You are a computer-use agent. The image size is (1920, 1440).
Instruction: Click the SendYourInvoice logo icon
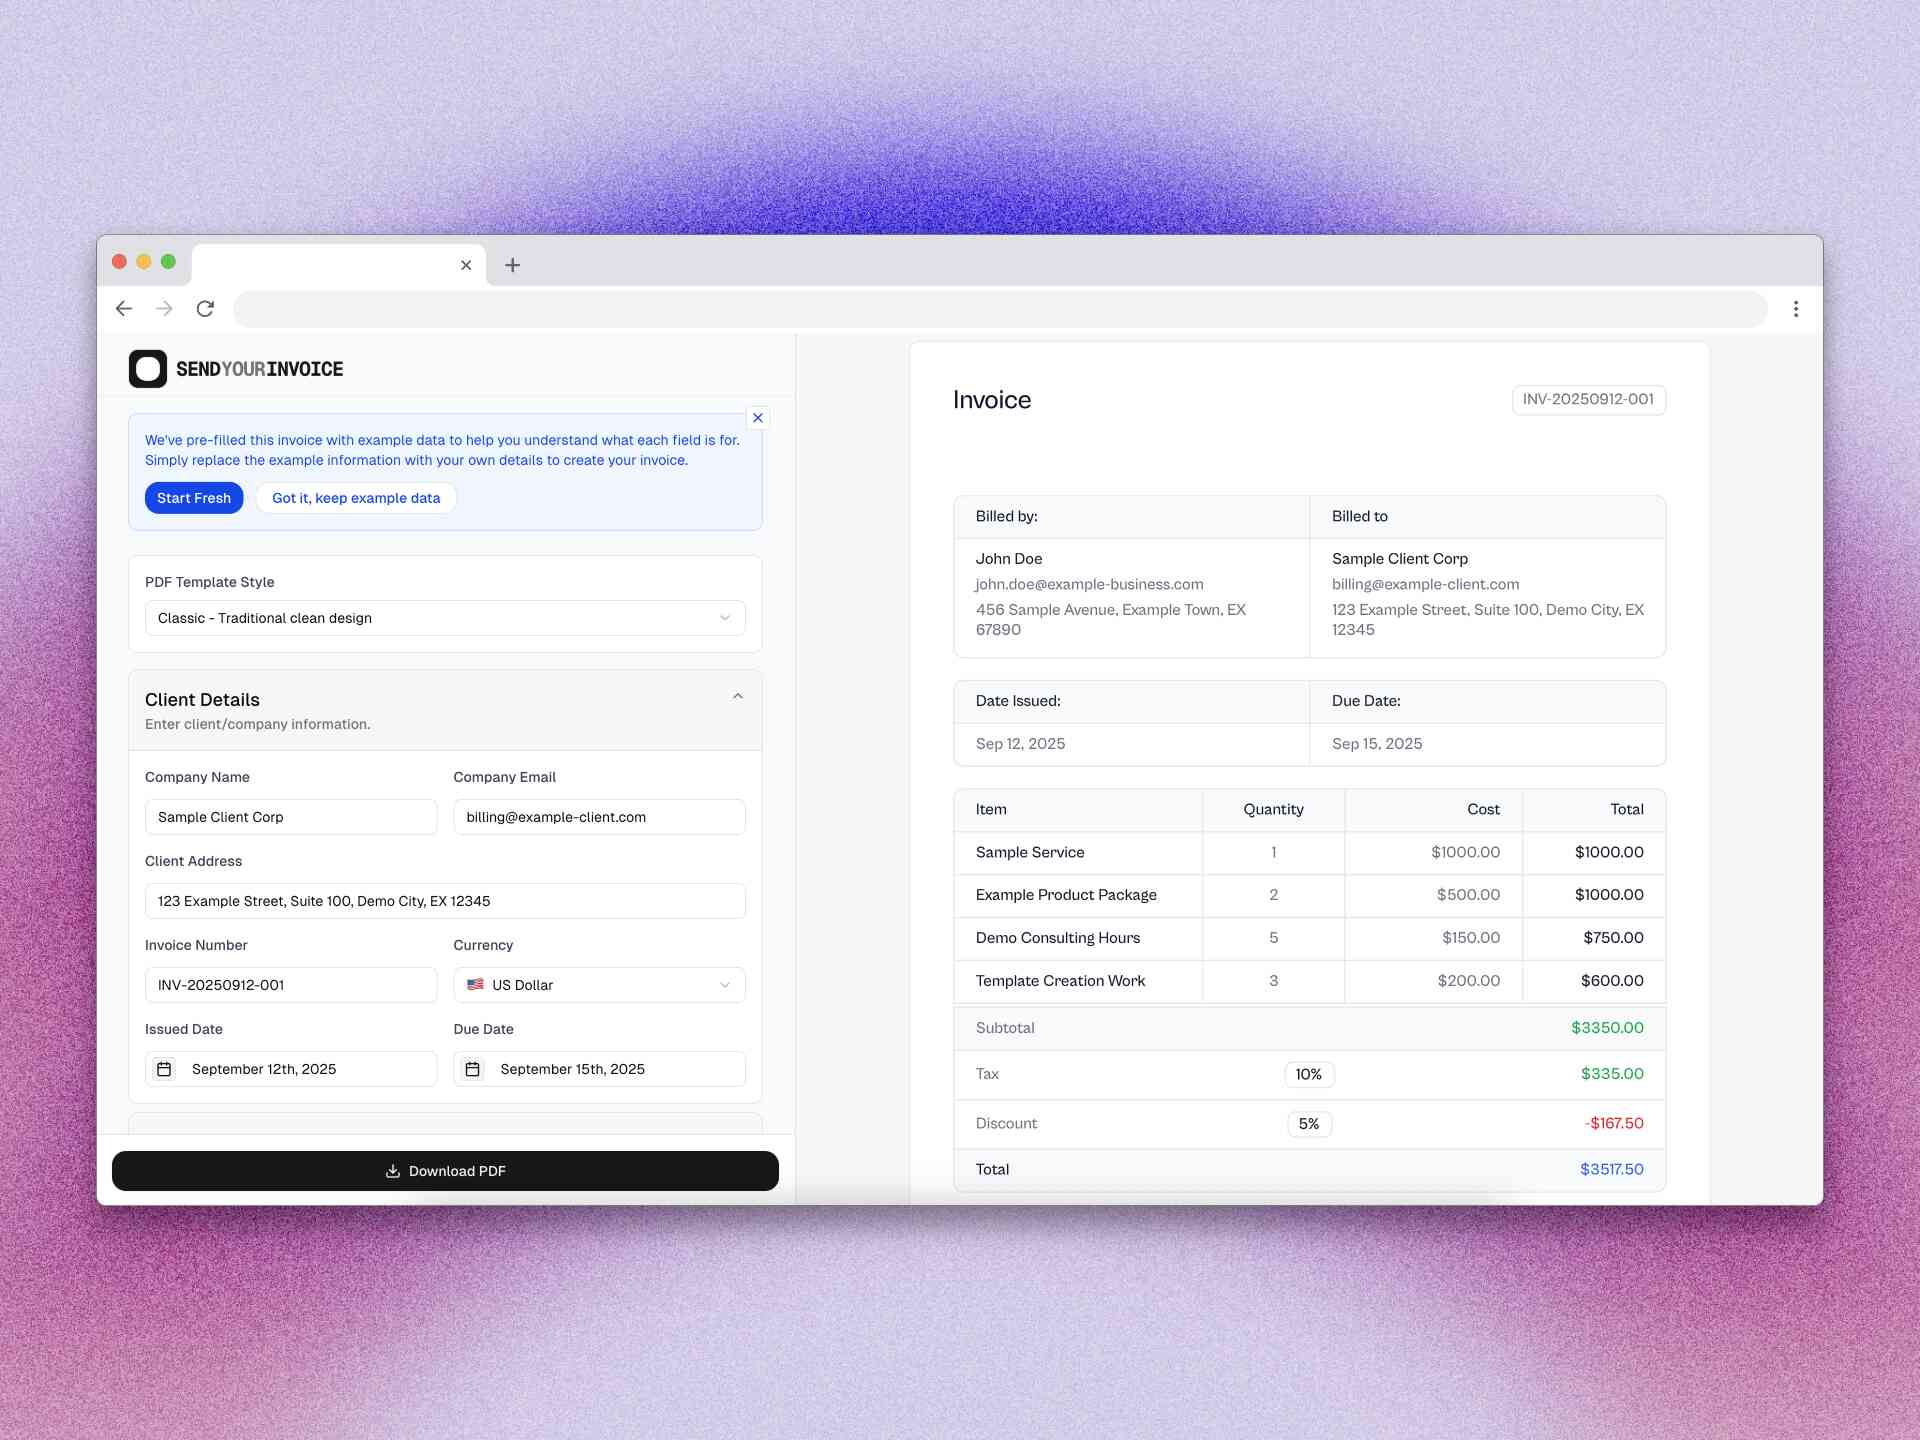click(147, 368)
